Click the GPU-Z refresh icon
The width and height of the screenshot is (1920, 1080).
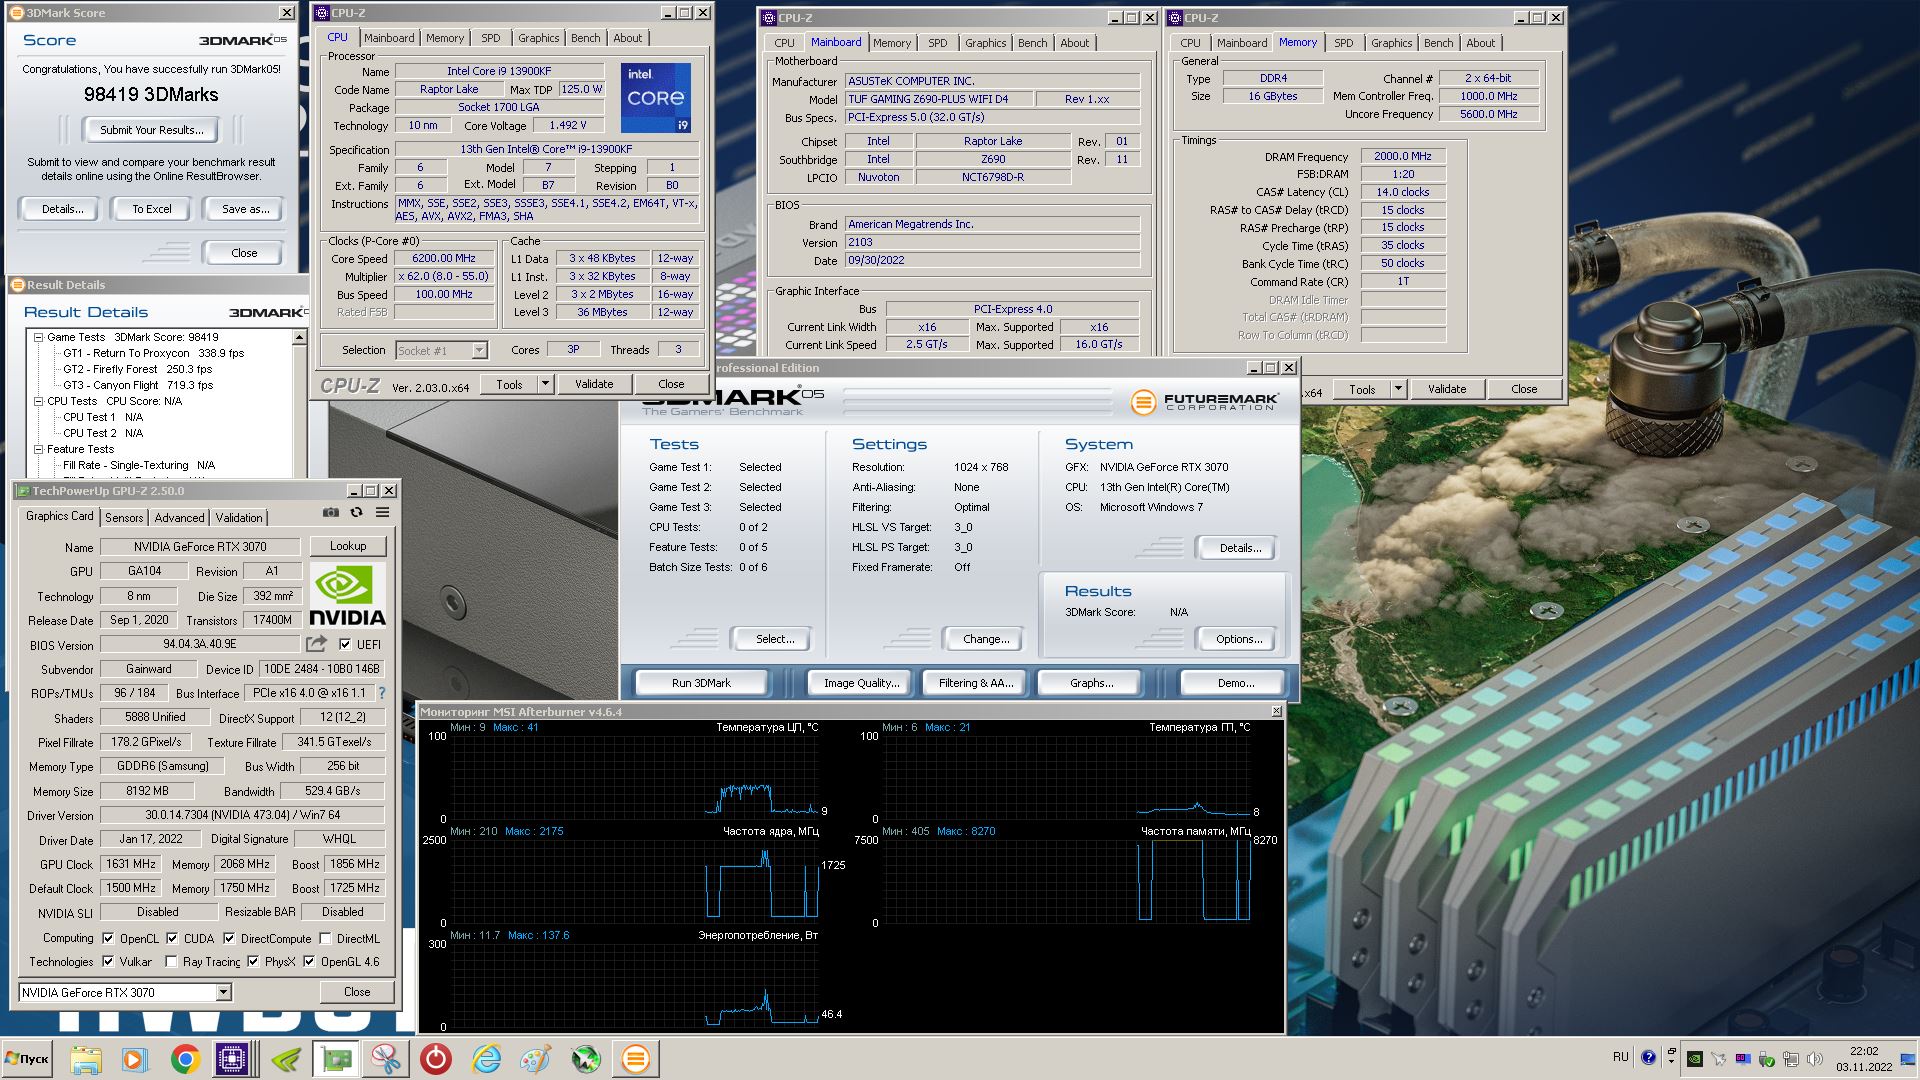click(356, 512)
